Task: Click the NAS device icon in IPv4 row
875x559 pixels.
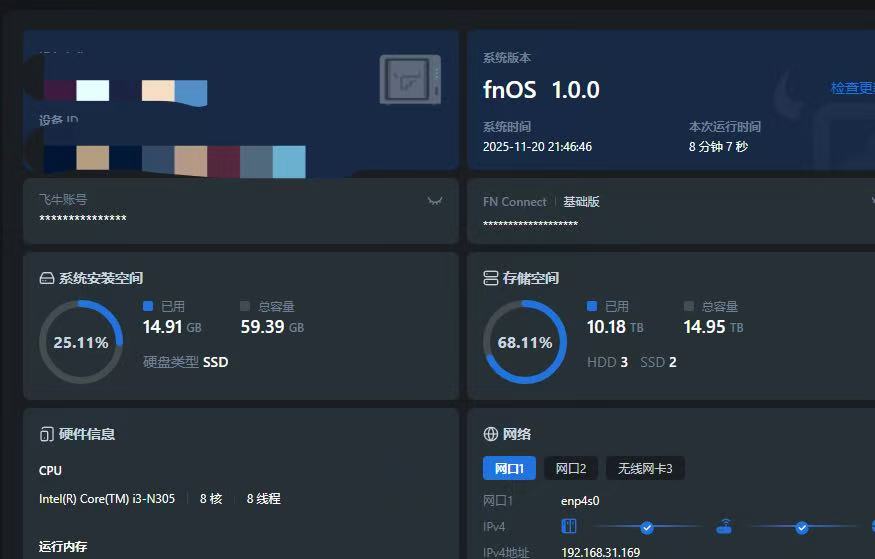Action: (569, 526)
